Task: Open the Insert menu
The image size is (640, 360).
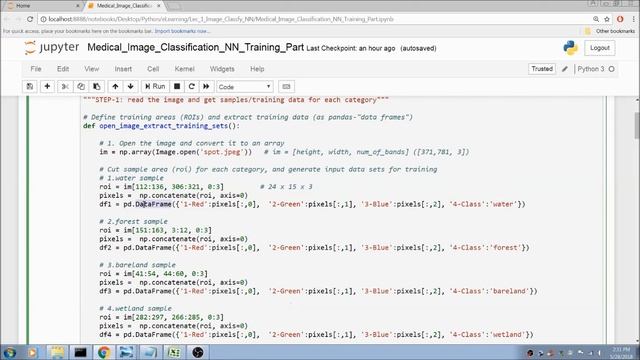Action: click(123, 69)
